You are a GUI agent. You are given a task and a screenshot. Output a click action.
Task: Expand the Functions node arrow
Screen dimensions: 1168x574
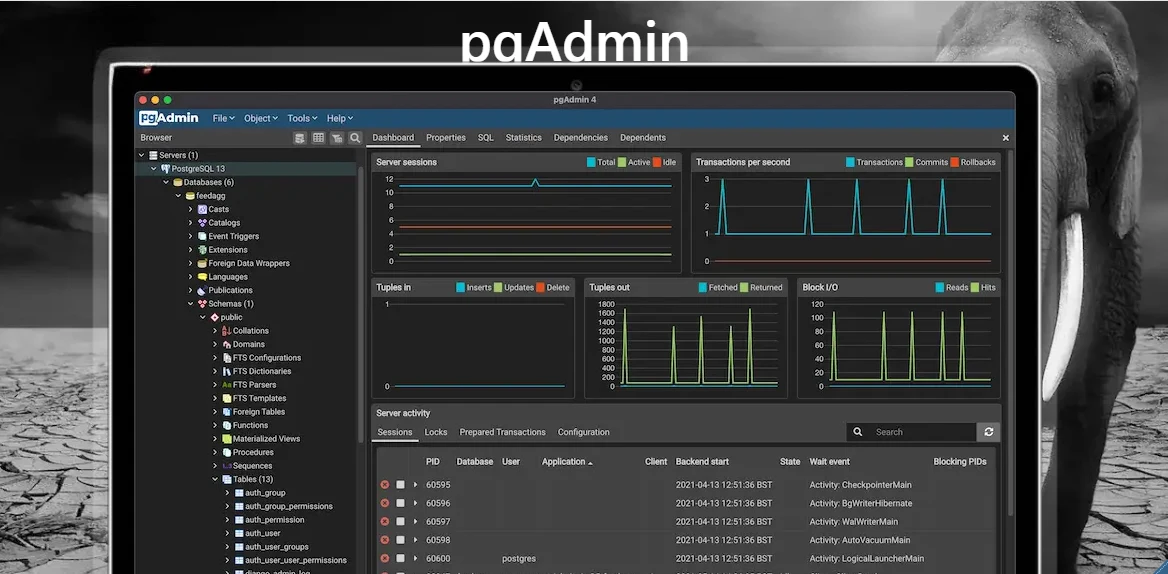[x=215, y=425]
